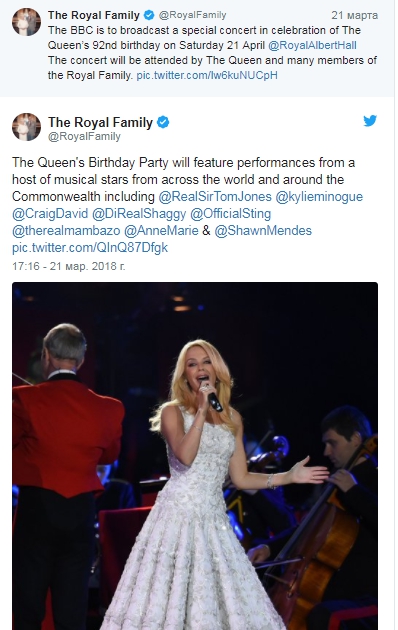The width and height of the screenshot is (398, 630).
Task: Open Royal Family avatar in embedded tweet
Action: (27, 127)
